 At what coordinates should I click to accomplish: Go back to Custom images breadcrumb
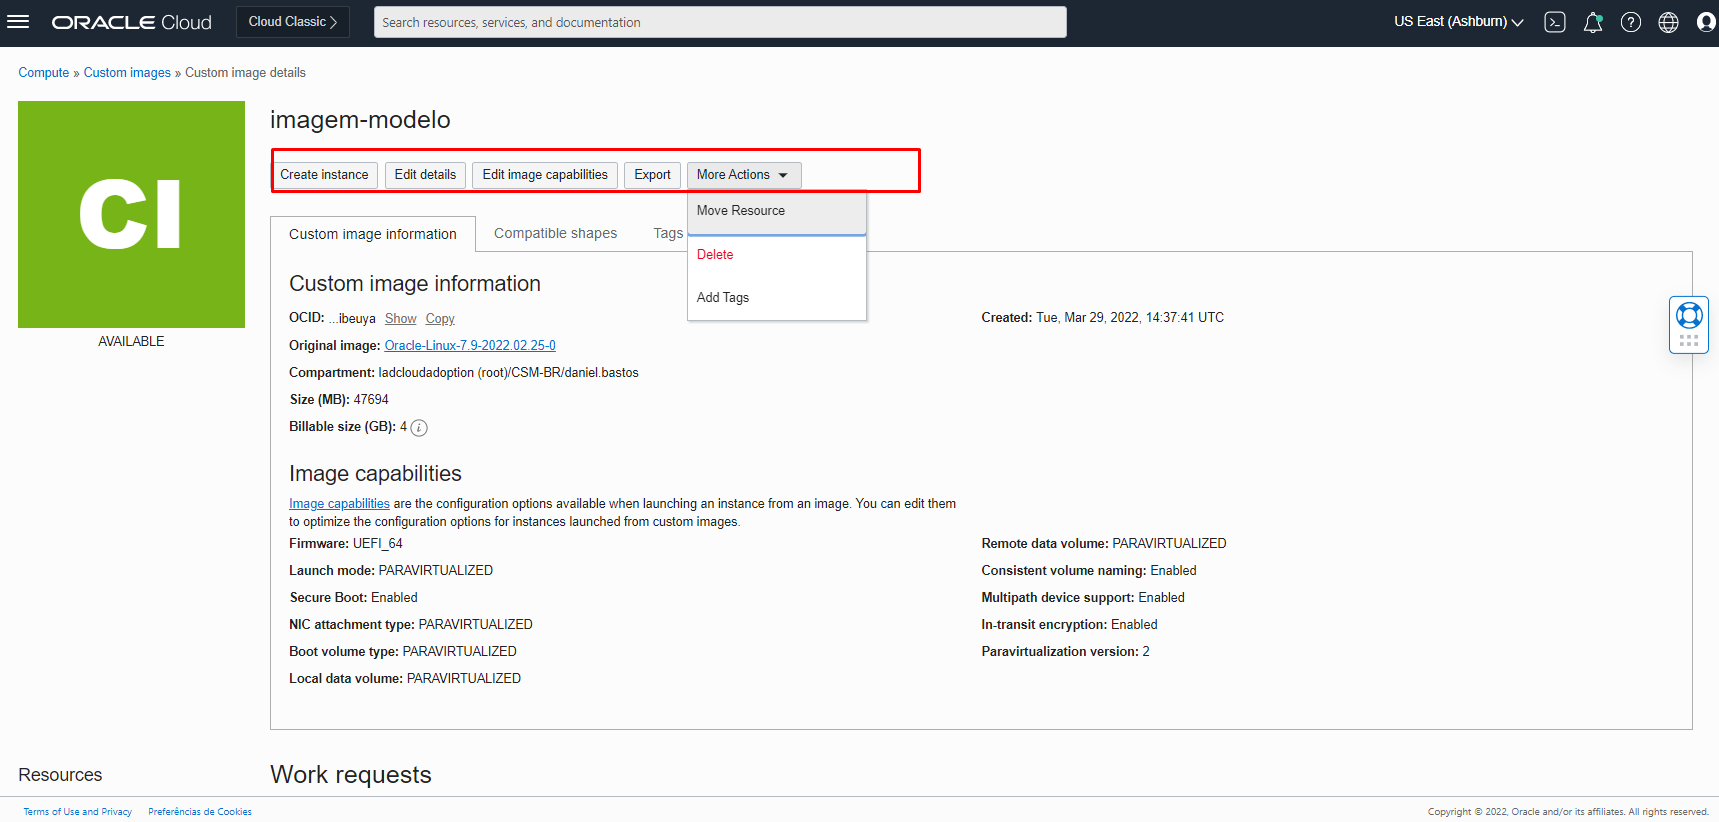127,73
